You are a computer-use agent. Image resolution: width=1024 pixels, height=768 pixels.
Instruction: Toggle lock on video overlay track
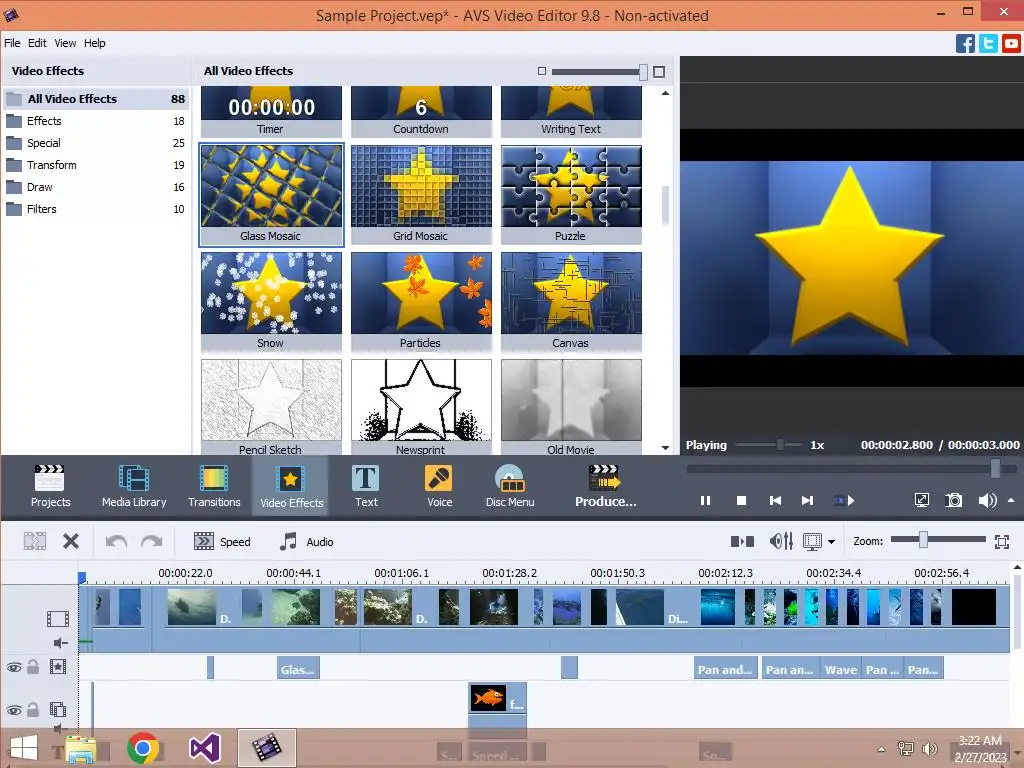33,710
